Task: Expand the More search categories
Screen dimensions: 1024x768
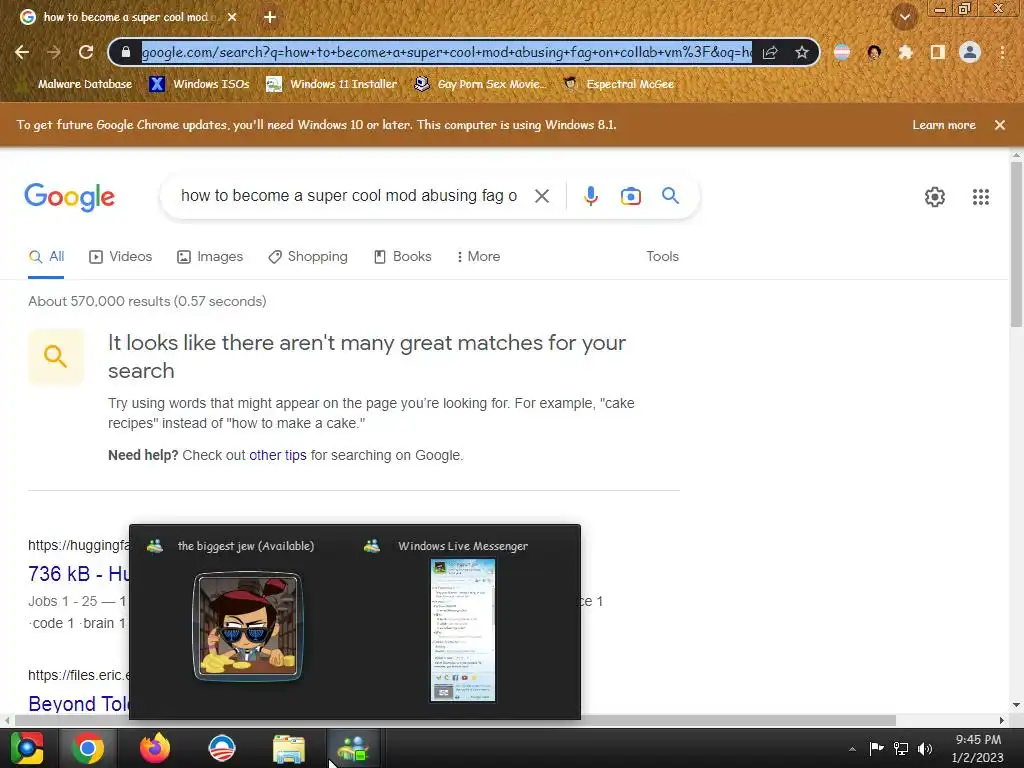Action: pyautogui.click(x=478, y=257)
